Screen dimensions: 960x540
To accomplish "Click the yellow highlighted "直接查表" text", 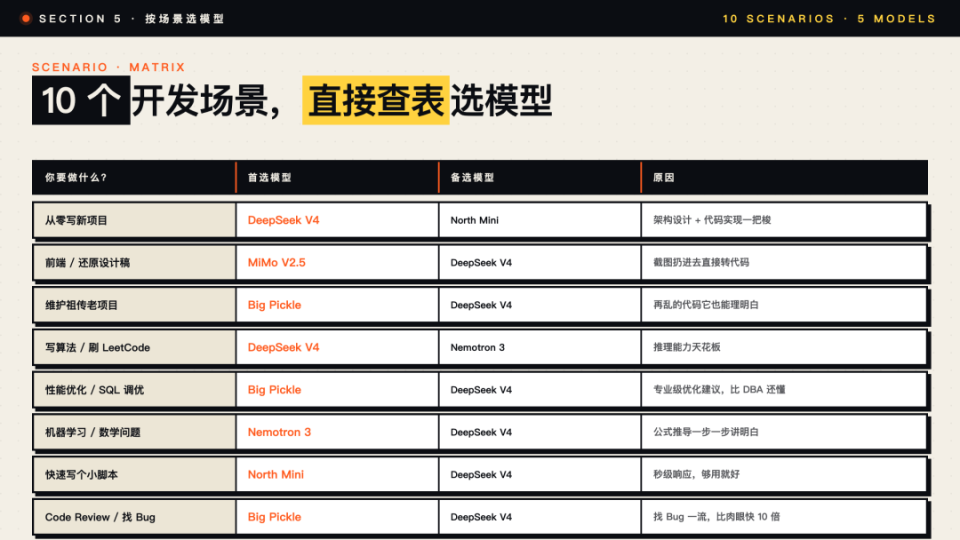I will pos(376,100).
